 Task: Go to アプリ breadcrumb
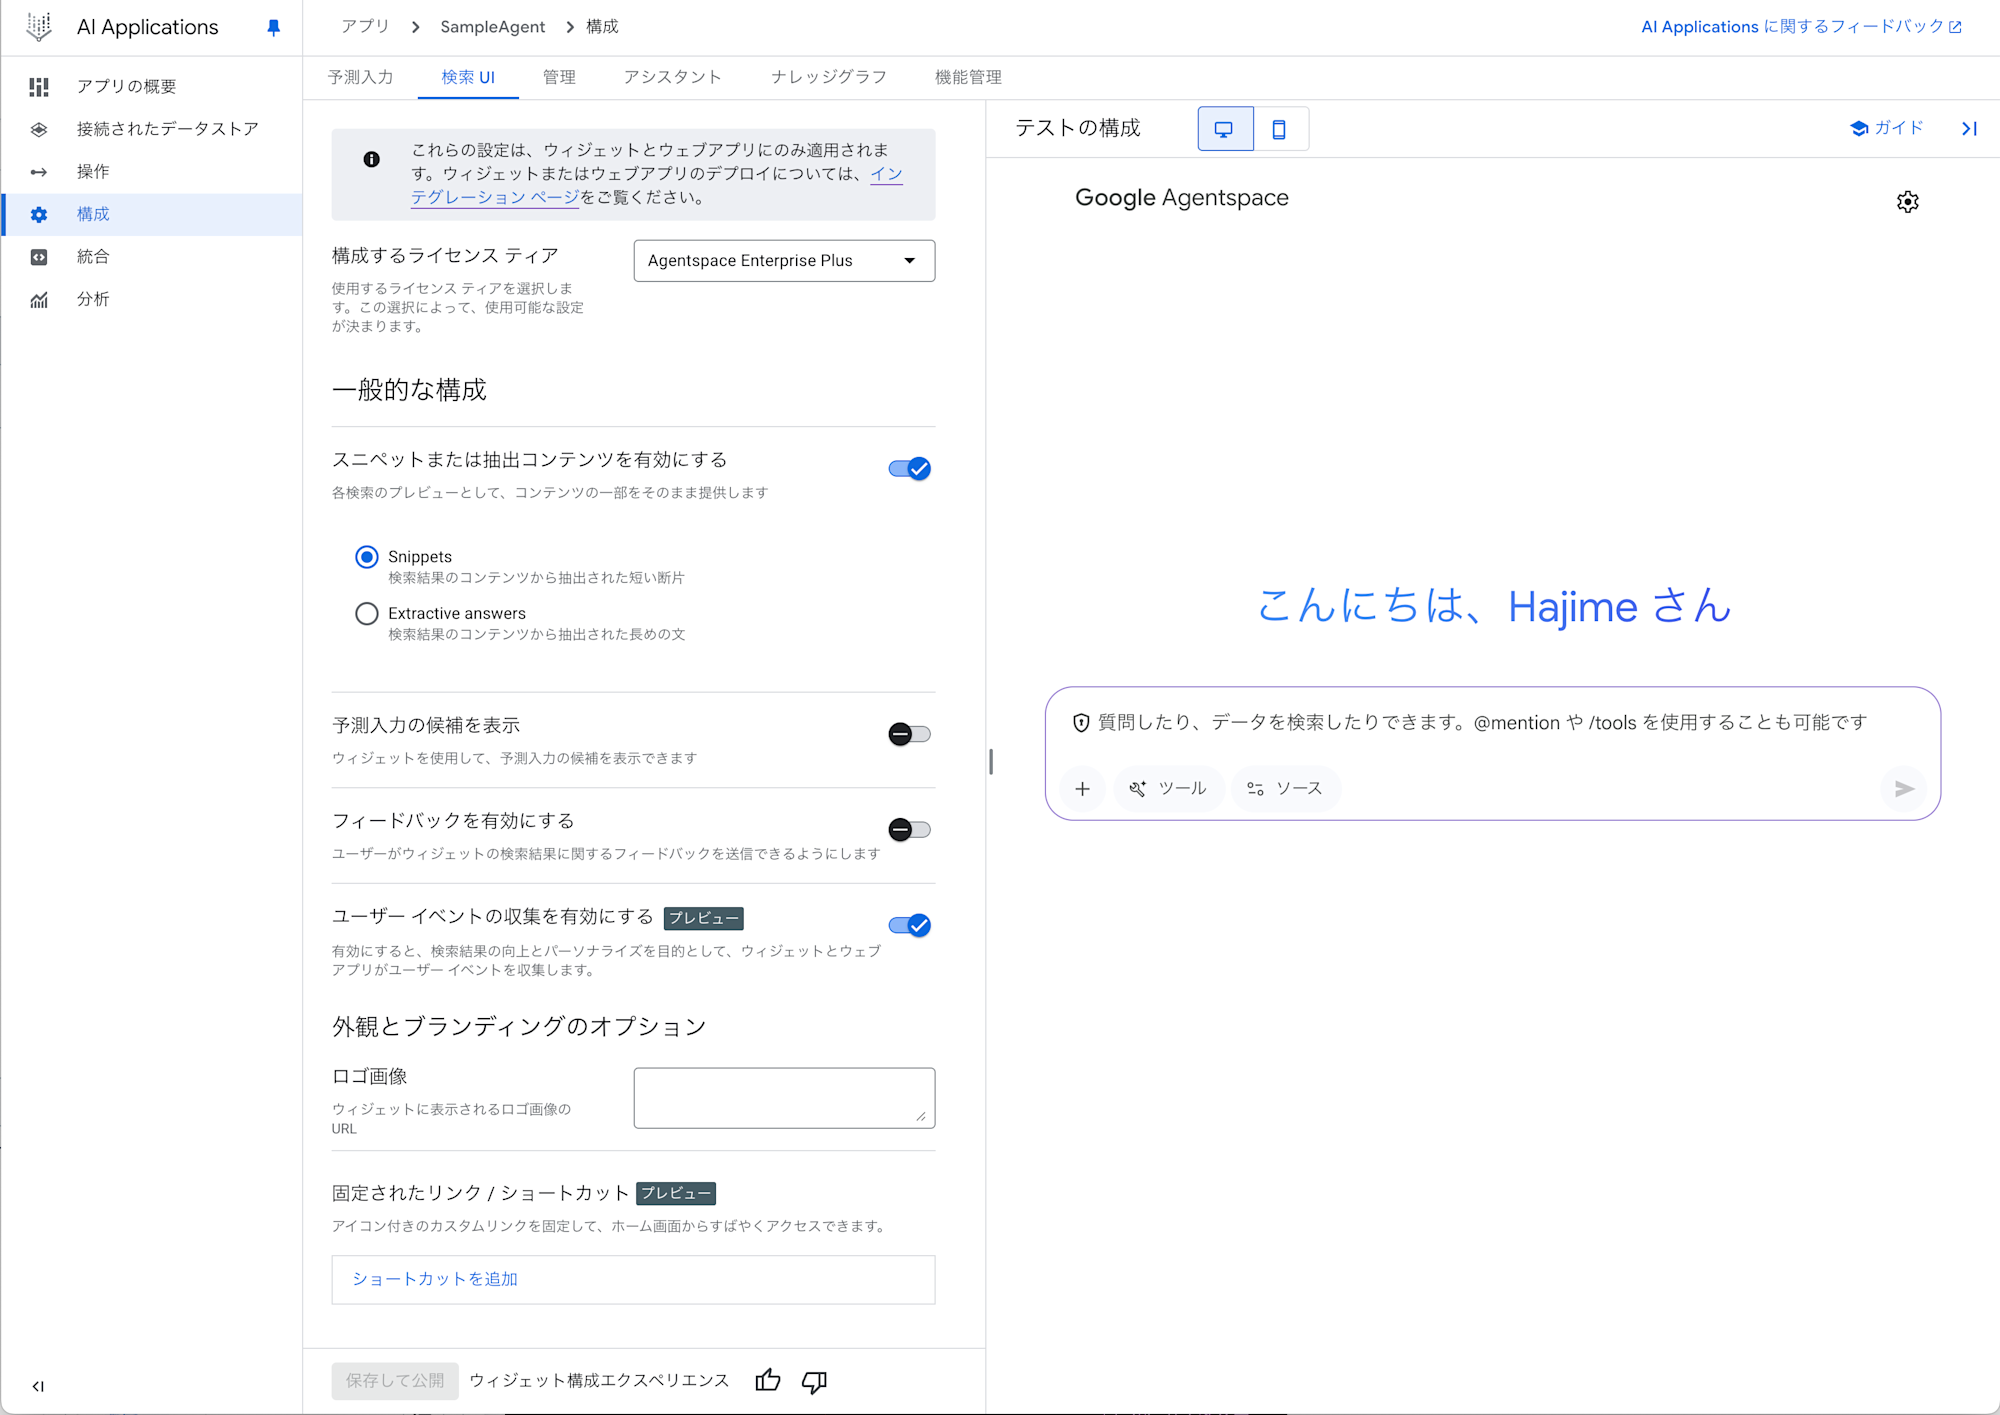[365, 27]
